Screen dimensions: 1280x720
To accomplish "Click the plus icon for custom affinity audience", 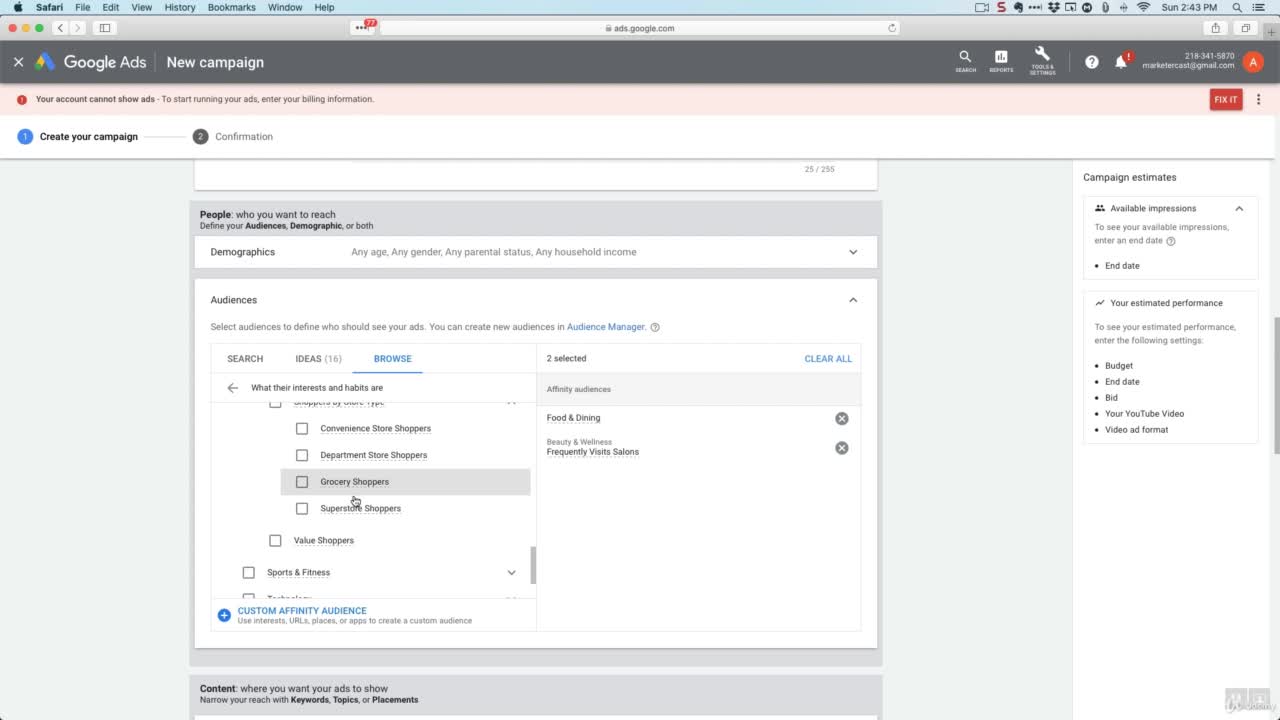I will tap(224, 615).
